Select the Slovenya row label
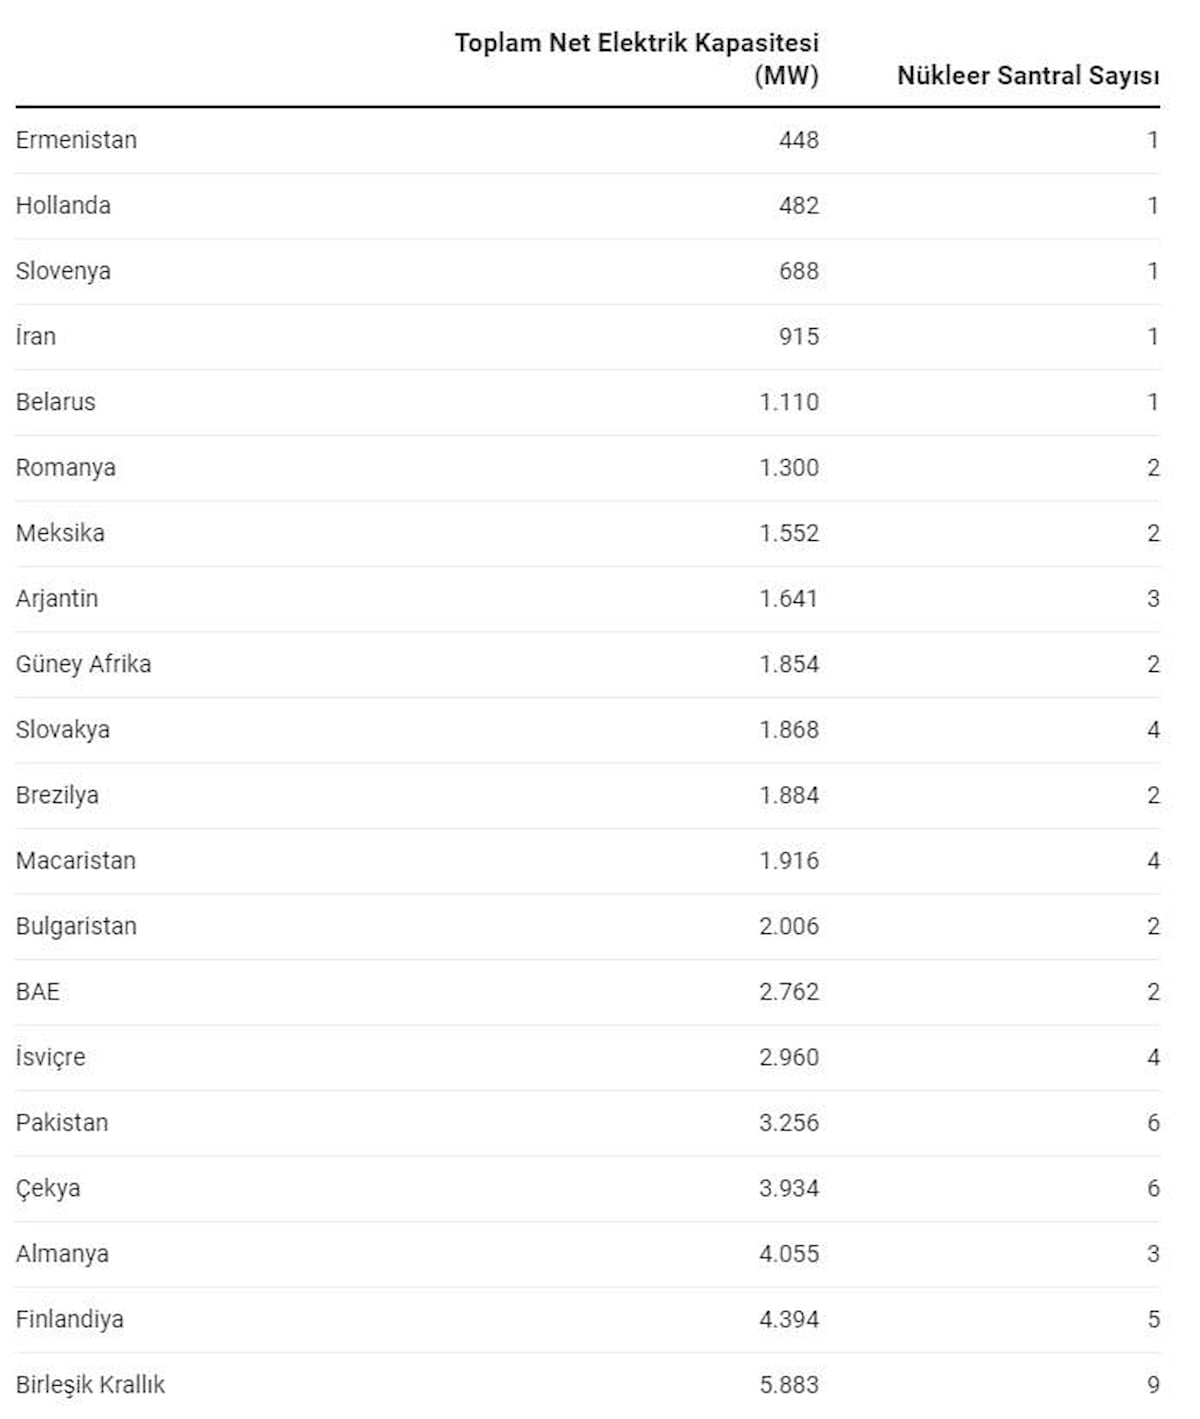This screenshot has height=1419, width=1200. tap(63, 271)
